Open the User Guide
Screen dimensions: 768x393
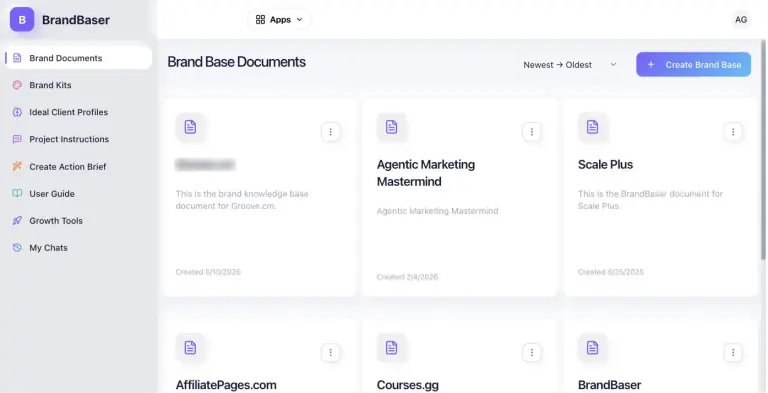click(x=52, y=194)
